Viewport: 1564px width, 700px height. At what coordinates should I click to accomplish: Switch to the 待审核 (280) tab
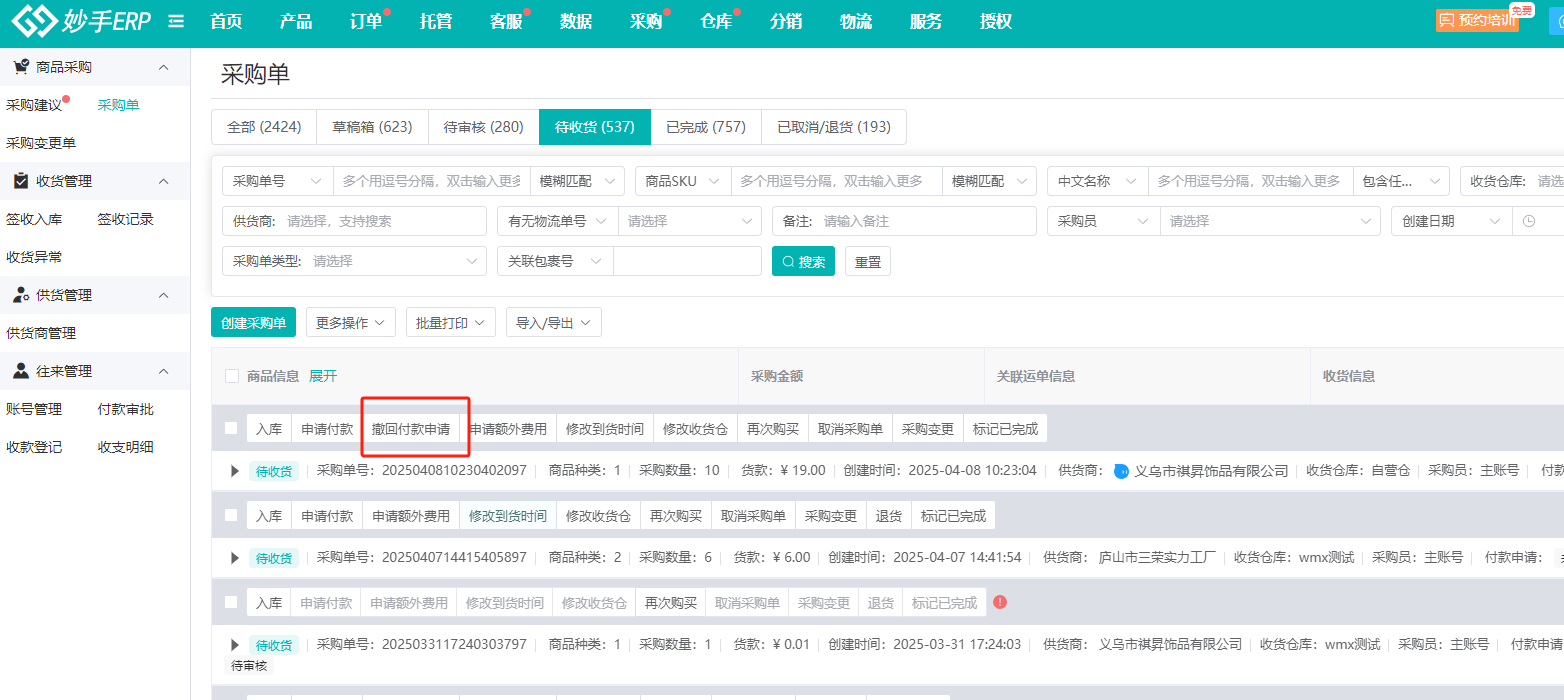click(484, 127)
